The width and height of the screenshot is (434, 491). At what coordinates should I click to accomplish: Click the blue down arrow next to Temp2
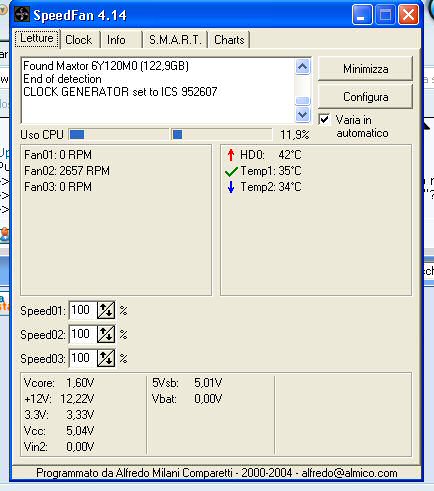click(x=231, y=187)
